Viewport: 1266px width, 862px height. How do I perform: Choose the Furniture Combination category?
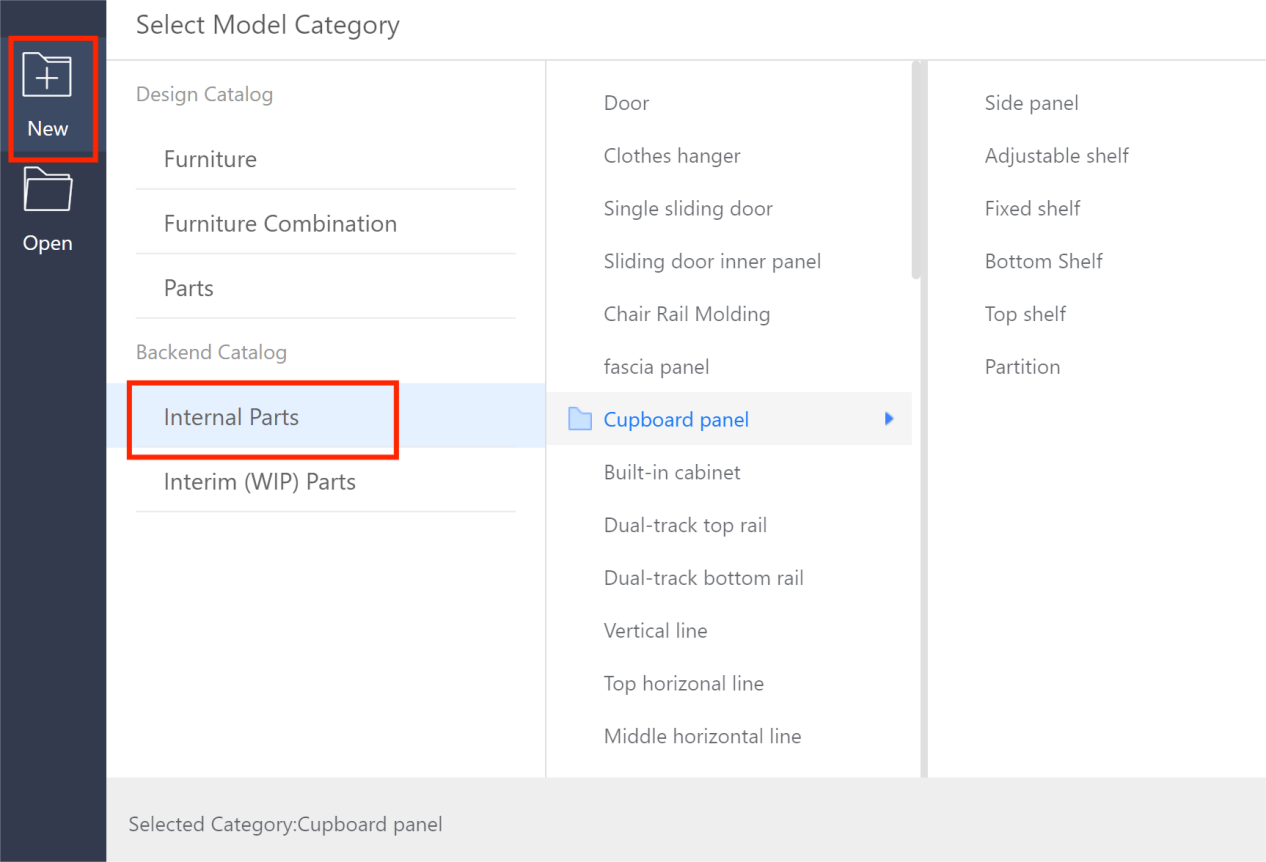tap(280, 224)
